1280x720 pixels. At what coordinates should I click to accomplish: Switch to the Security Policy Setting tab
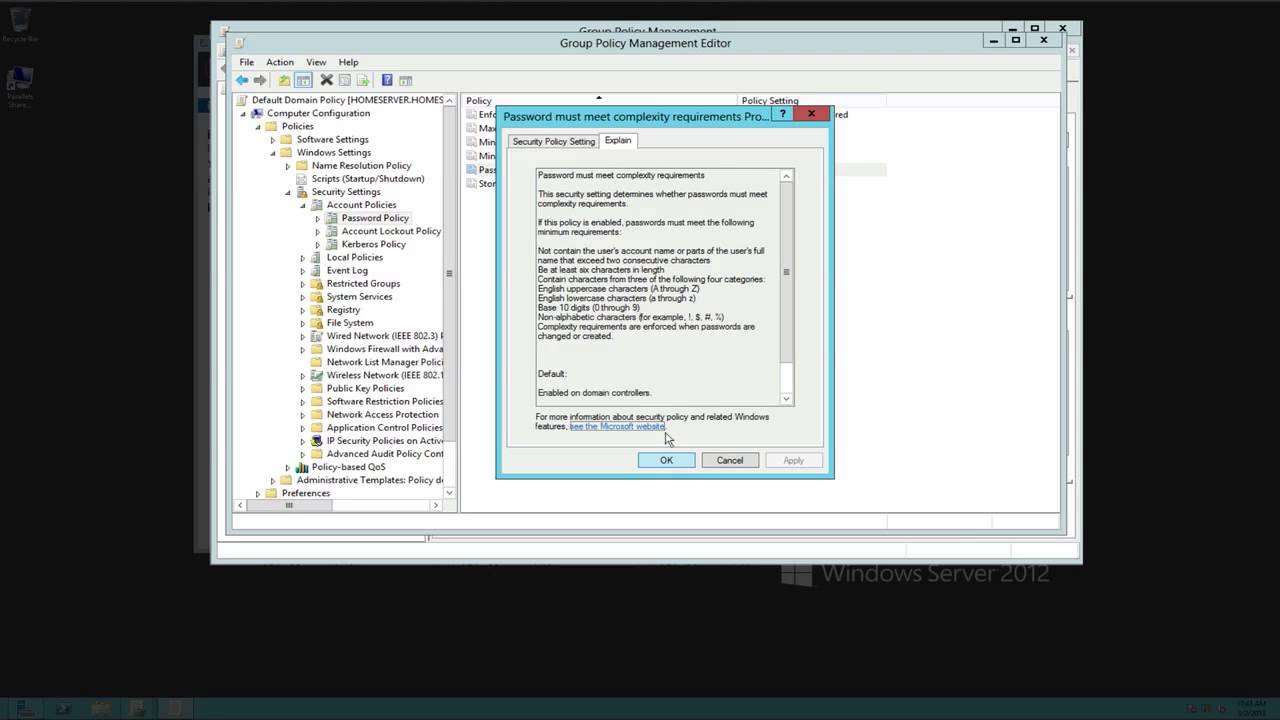click(x=554, y=141)
